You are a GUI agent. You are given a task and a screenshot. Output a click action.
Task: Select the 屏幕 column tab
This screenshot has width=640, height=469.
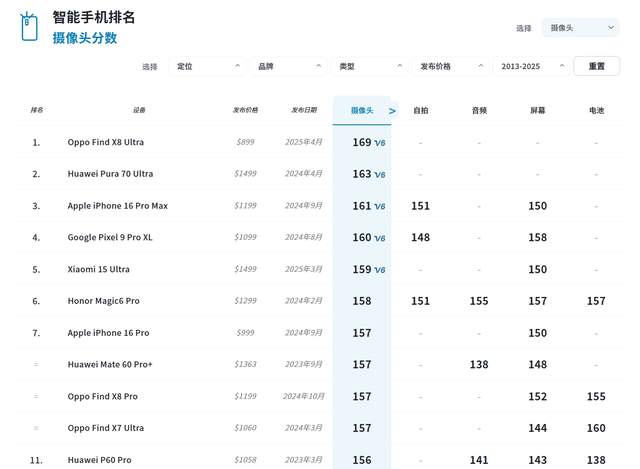pos(538,111)
